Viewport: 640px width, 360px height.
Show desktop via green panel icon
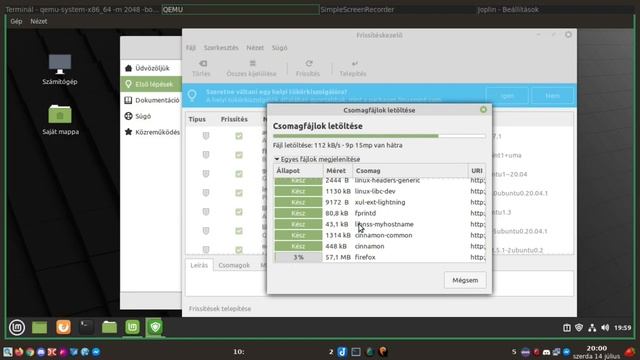(40, 327)
